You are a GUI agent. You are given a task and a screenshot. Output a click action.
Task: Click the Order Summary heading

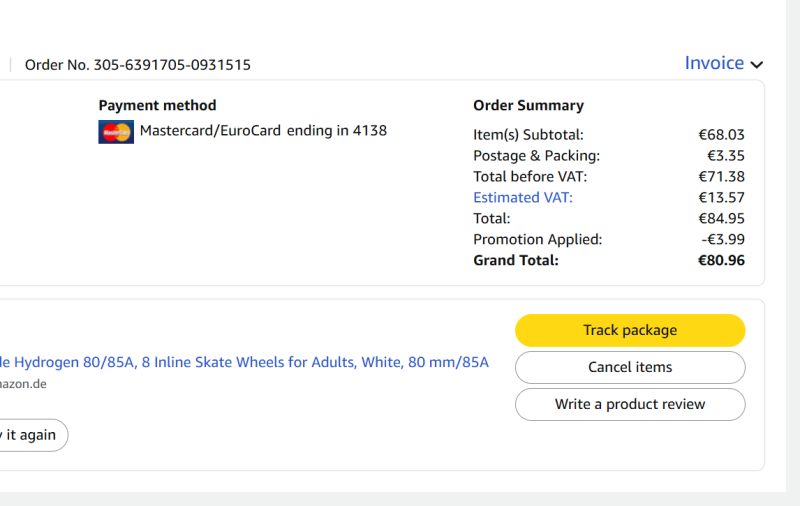(528, 105)
